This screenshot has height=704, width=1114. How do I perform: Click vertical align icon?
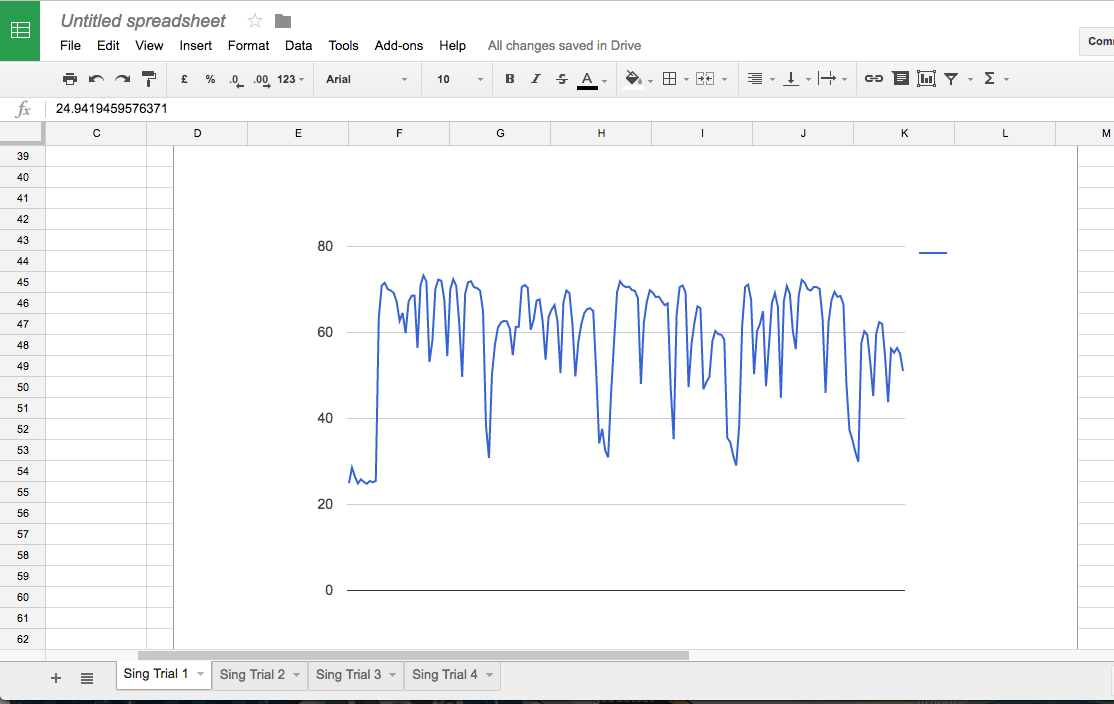pos(791,79)
